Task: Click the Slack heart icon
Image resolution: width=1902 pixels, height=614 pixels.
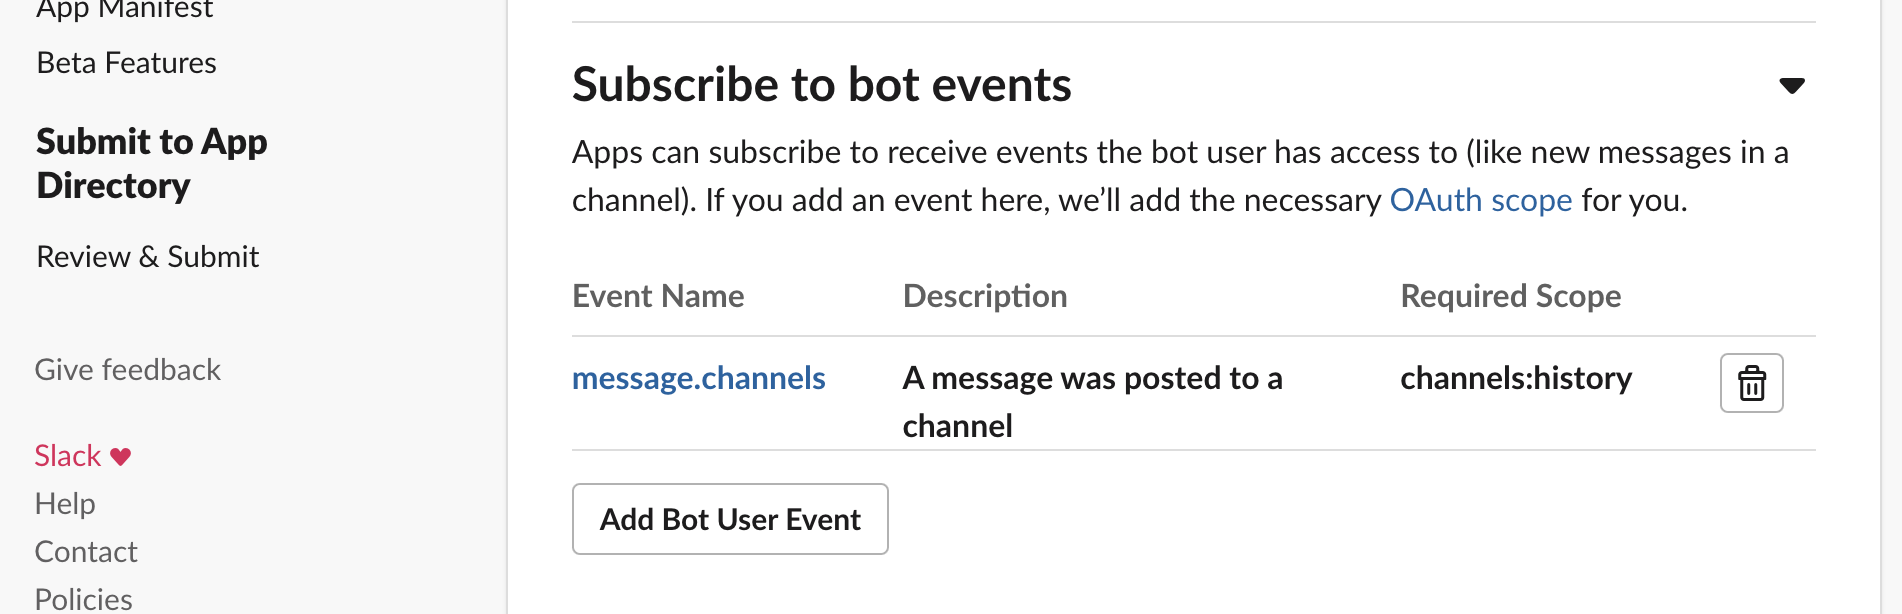Action: tap(118, 456)
